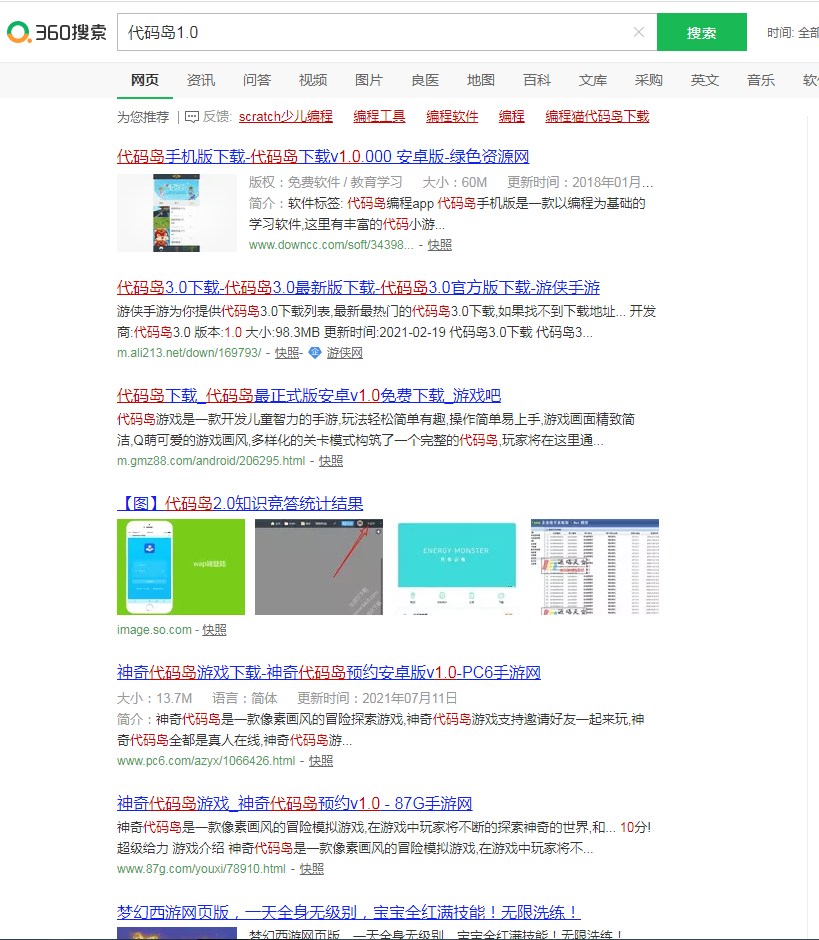Click the single-word suggestion 编程

click(511, 116)
